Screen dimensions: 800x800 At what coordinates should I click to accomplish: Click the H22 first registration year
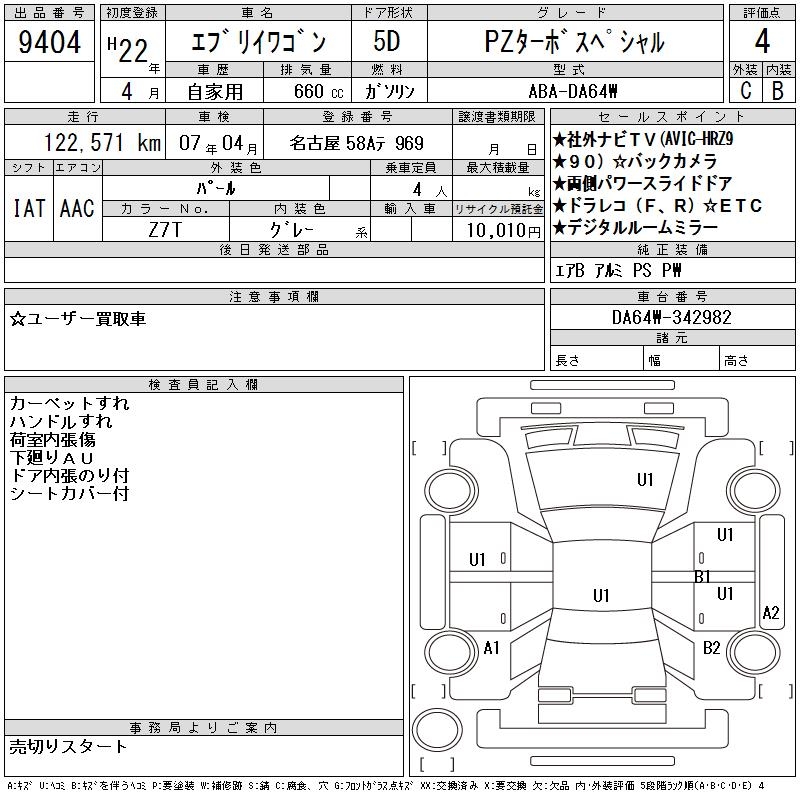[128, 49]
